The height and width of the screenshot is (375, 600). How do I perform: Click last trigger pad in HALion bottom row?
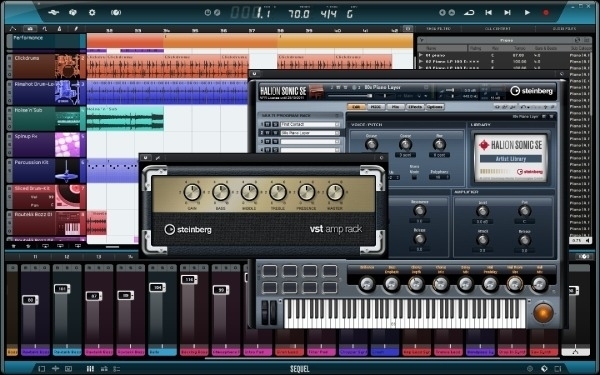click(x=329, y=287)
